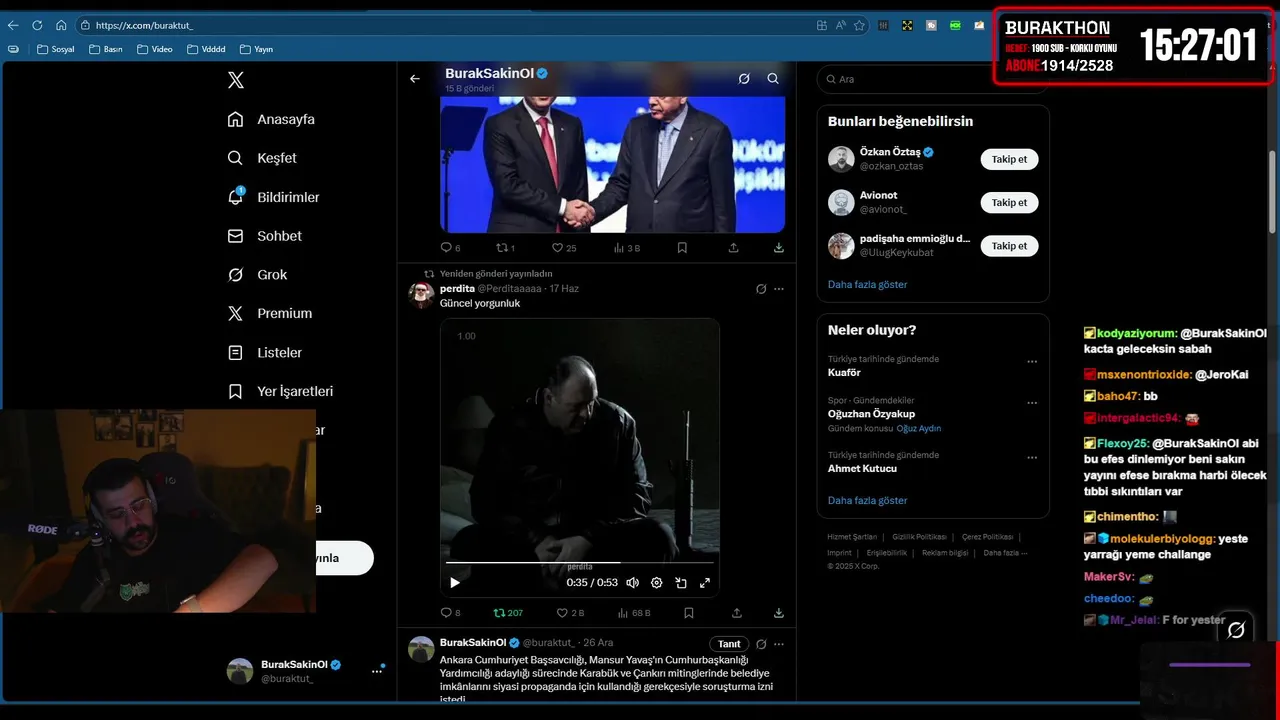Screen dimensions: 1280x720
Task: Add this page to favorites (star icon)
Action: 859,25
